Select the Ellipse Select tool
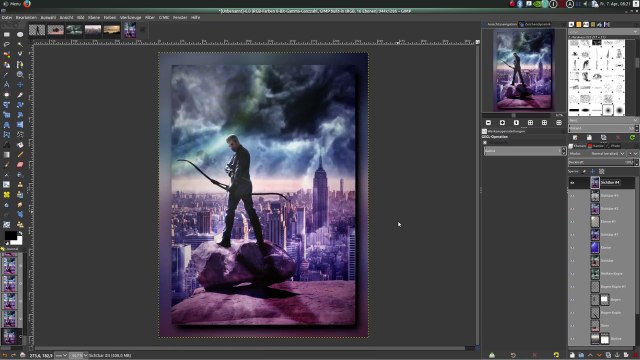Screen dimensions: 640x360 (20, 34)
